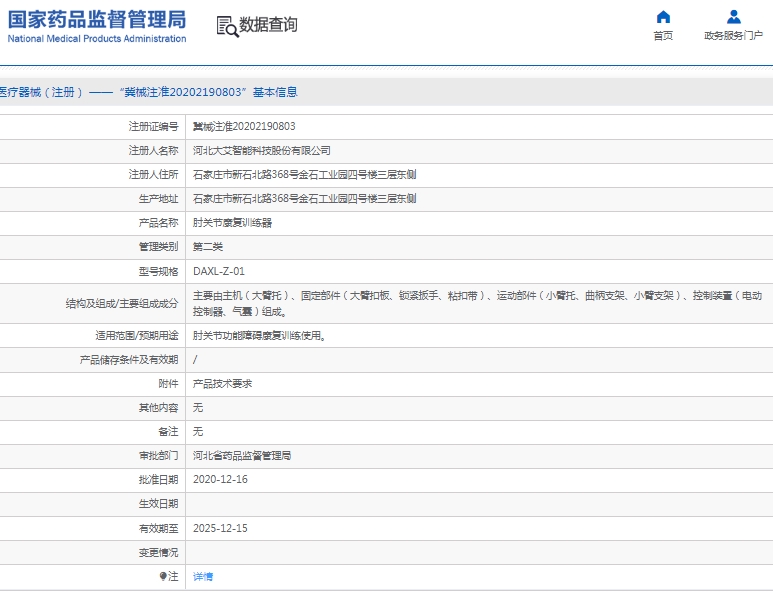Open the 政务服务门户 user icon

point(734,17)
